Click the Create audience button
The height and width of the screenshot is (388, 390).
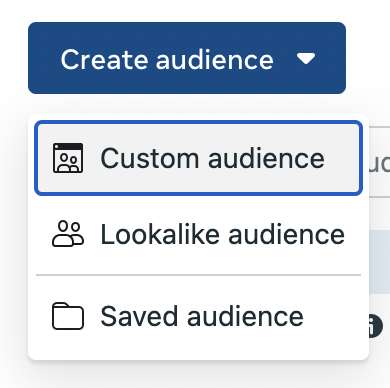(x=187, y=58)
